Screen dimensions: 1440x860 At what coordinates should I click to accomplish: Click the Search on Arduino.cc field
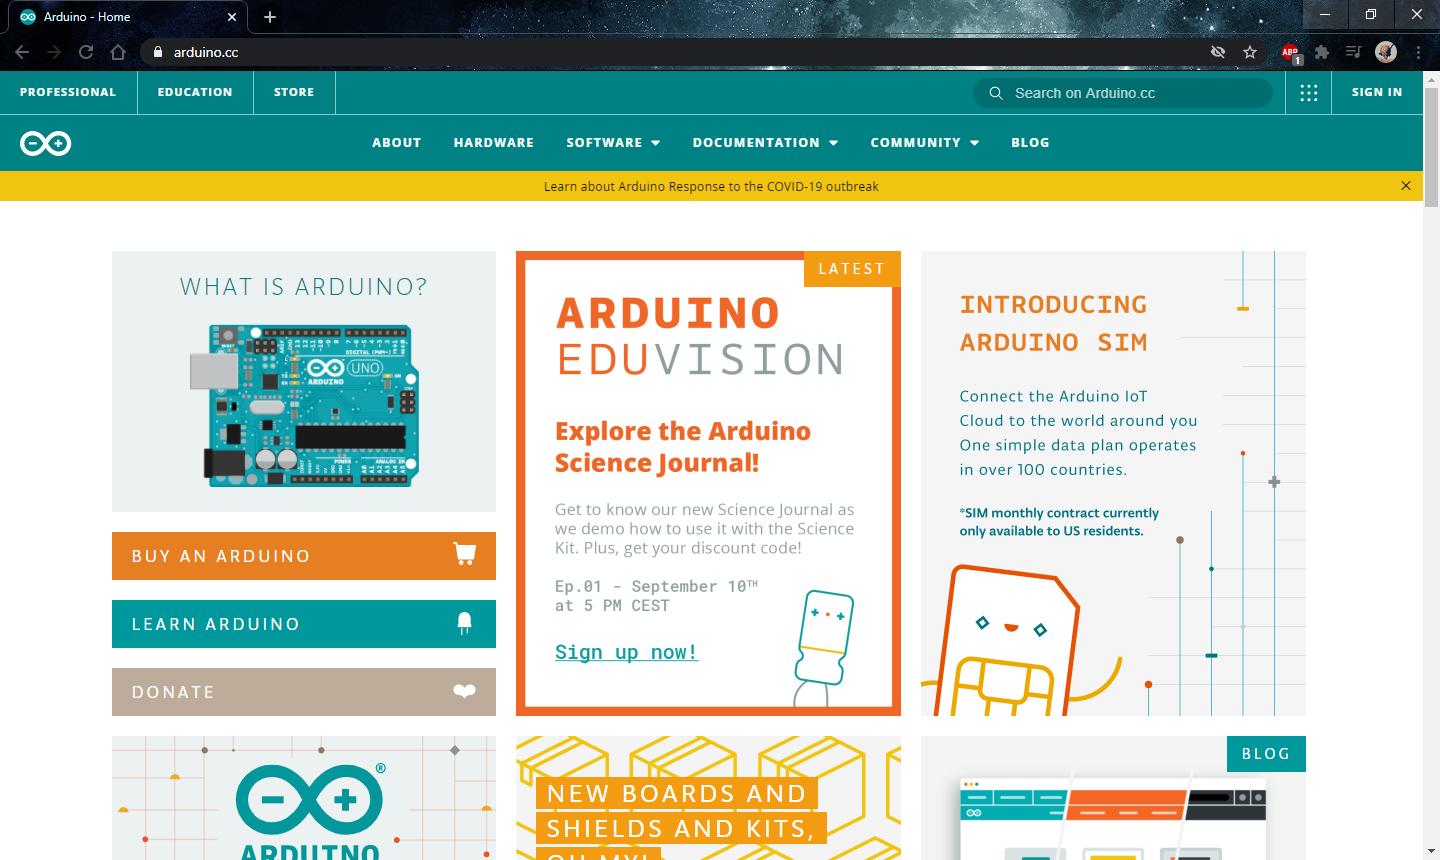[1123, 93]
